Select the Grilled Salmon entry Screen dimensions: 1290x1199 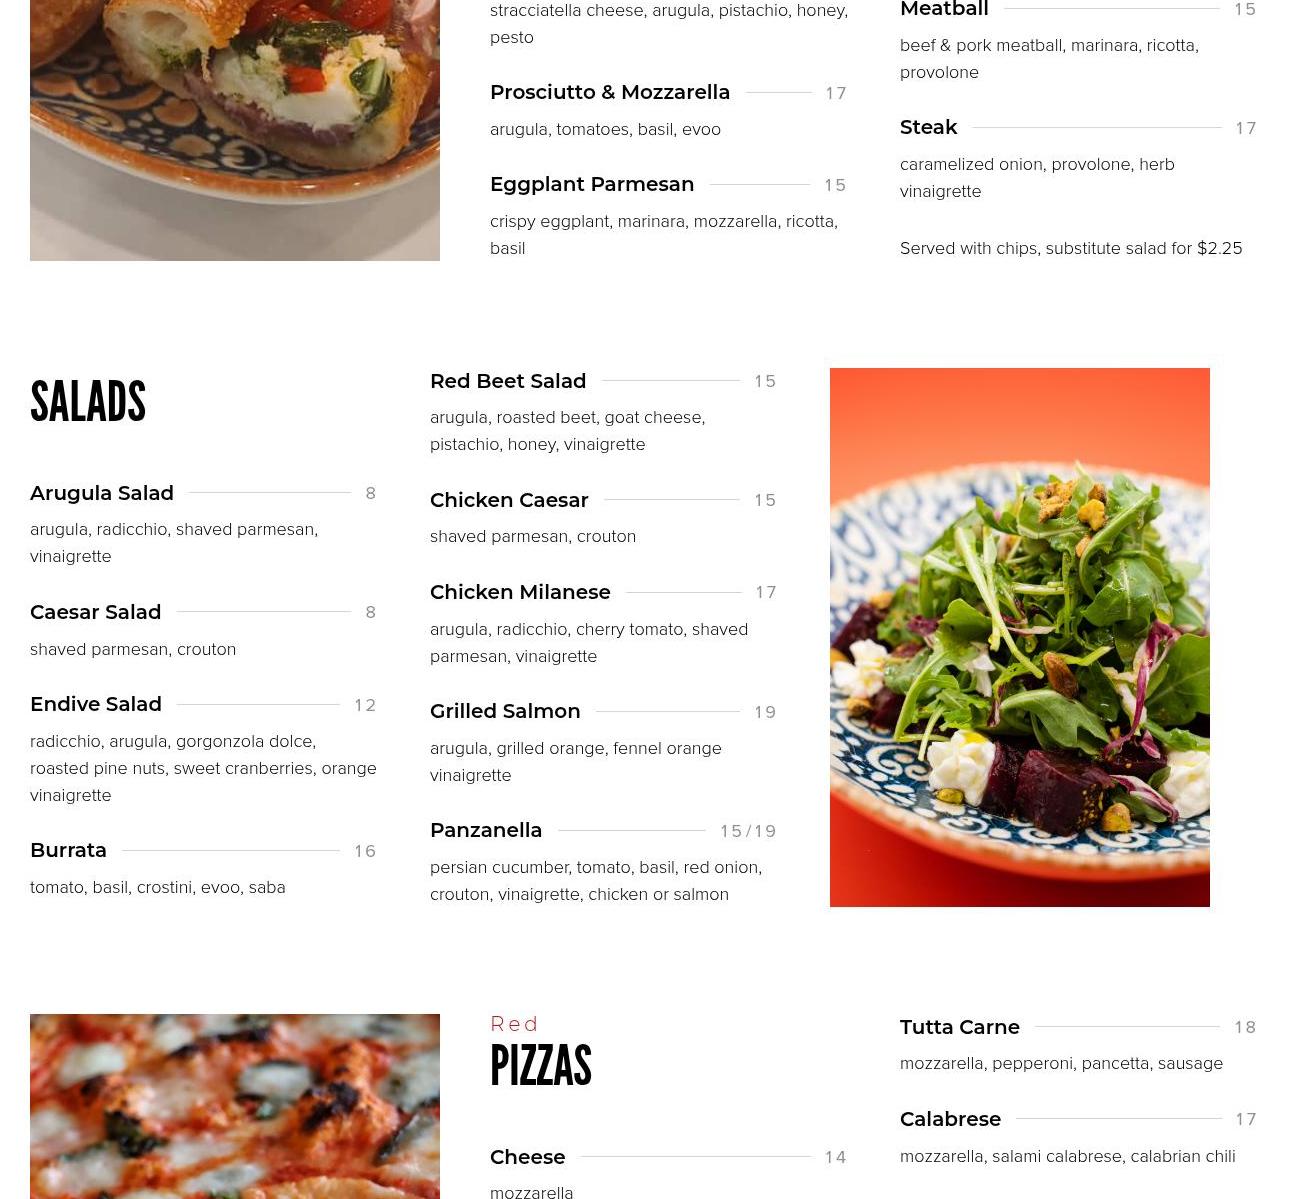click(x=505, y=711)
